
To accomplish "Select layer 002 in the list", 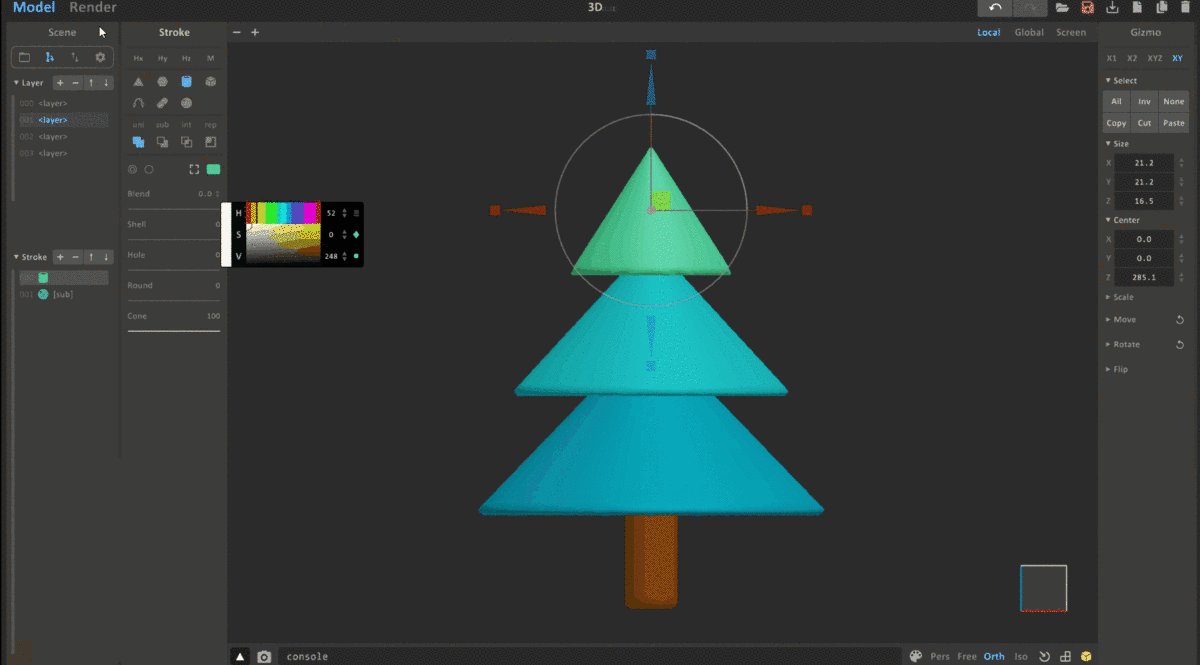I will click(x=52, y=136).
